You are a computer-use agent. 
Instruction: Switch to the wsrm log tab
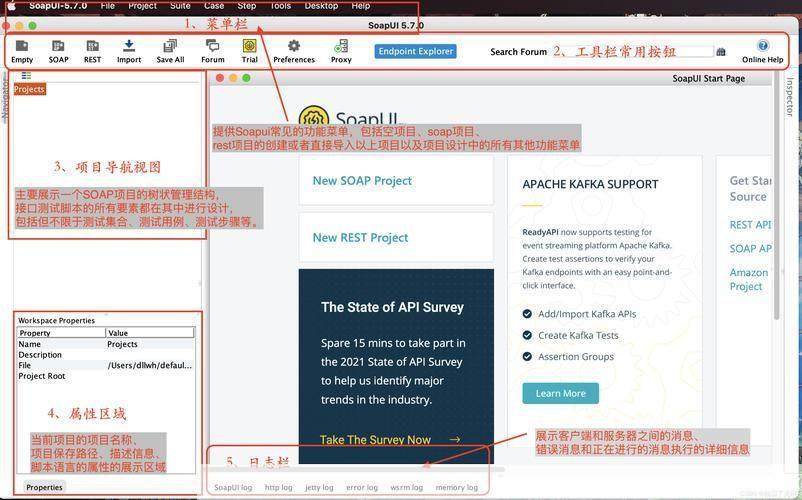pyautogui.click(x=407, y=487)
